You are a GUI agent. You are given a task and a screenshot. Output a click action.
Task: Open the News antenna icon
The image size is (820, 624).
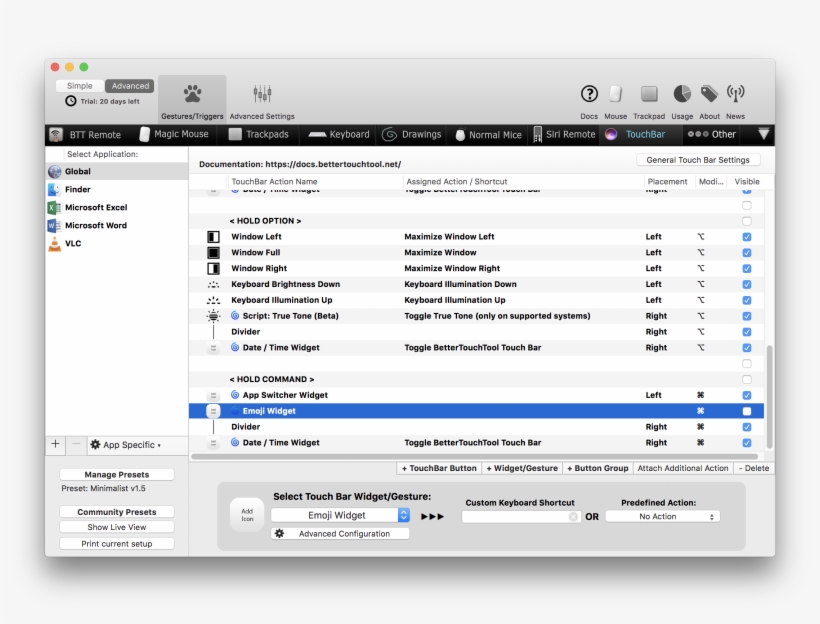coord(736,94)
